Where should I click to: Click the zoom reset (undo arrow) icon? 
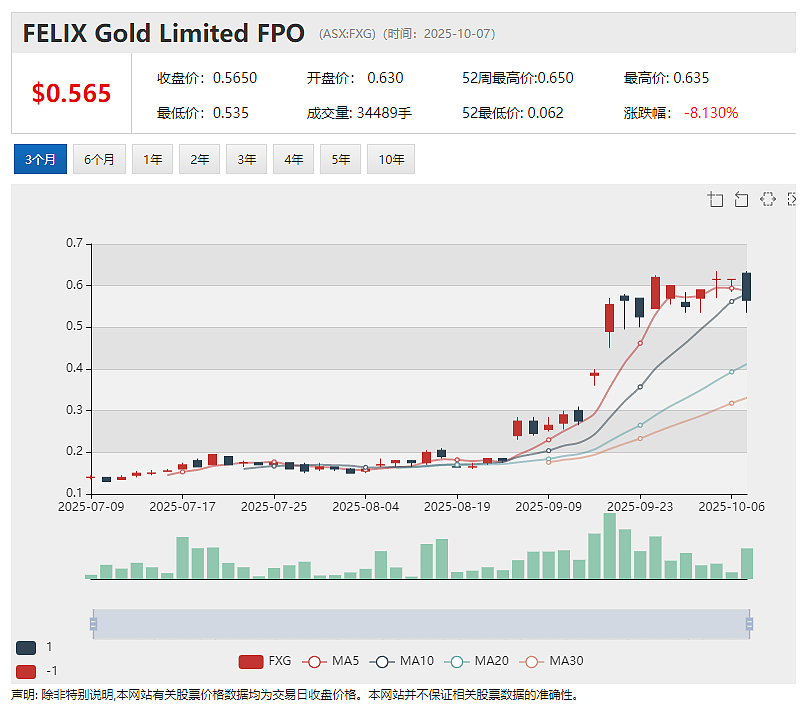(741, 199)
